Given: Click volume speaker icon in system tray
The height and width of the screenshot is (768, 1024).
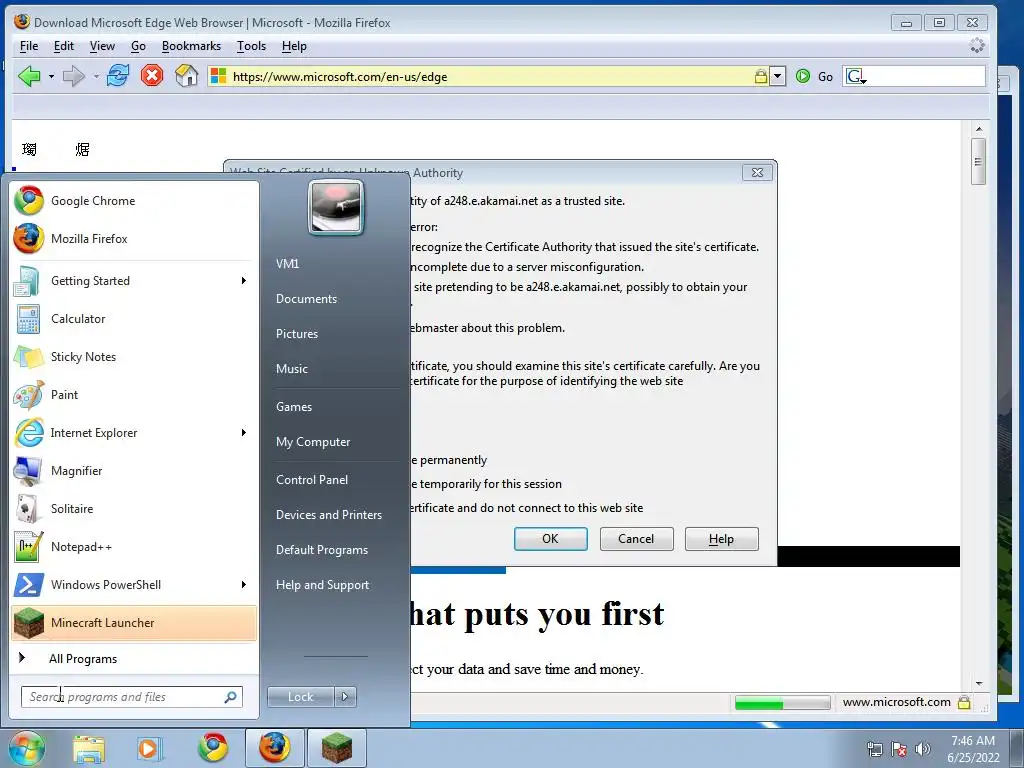Looking at the screenshot, I should 923,749.
